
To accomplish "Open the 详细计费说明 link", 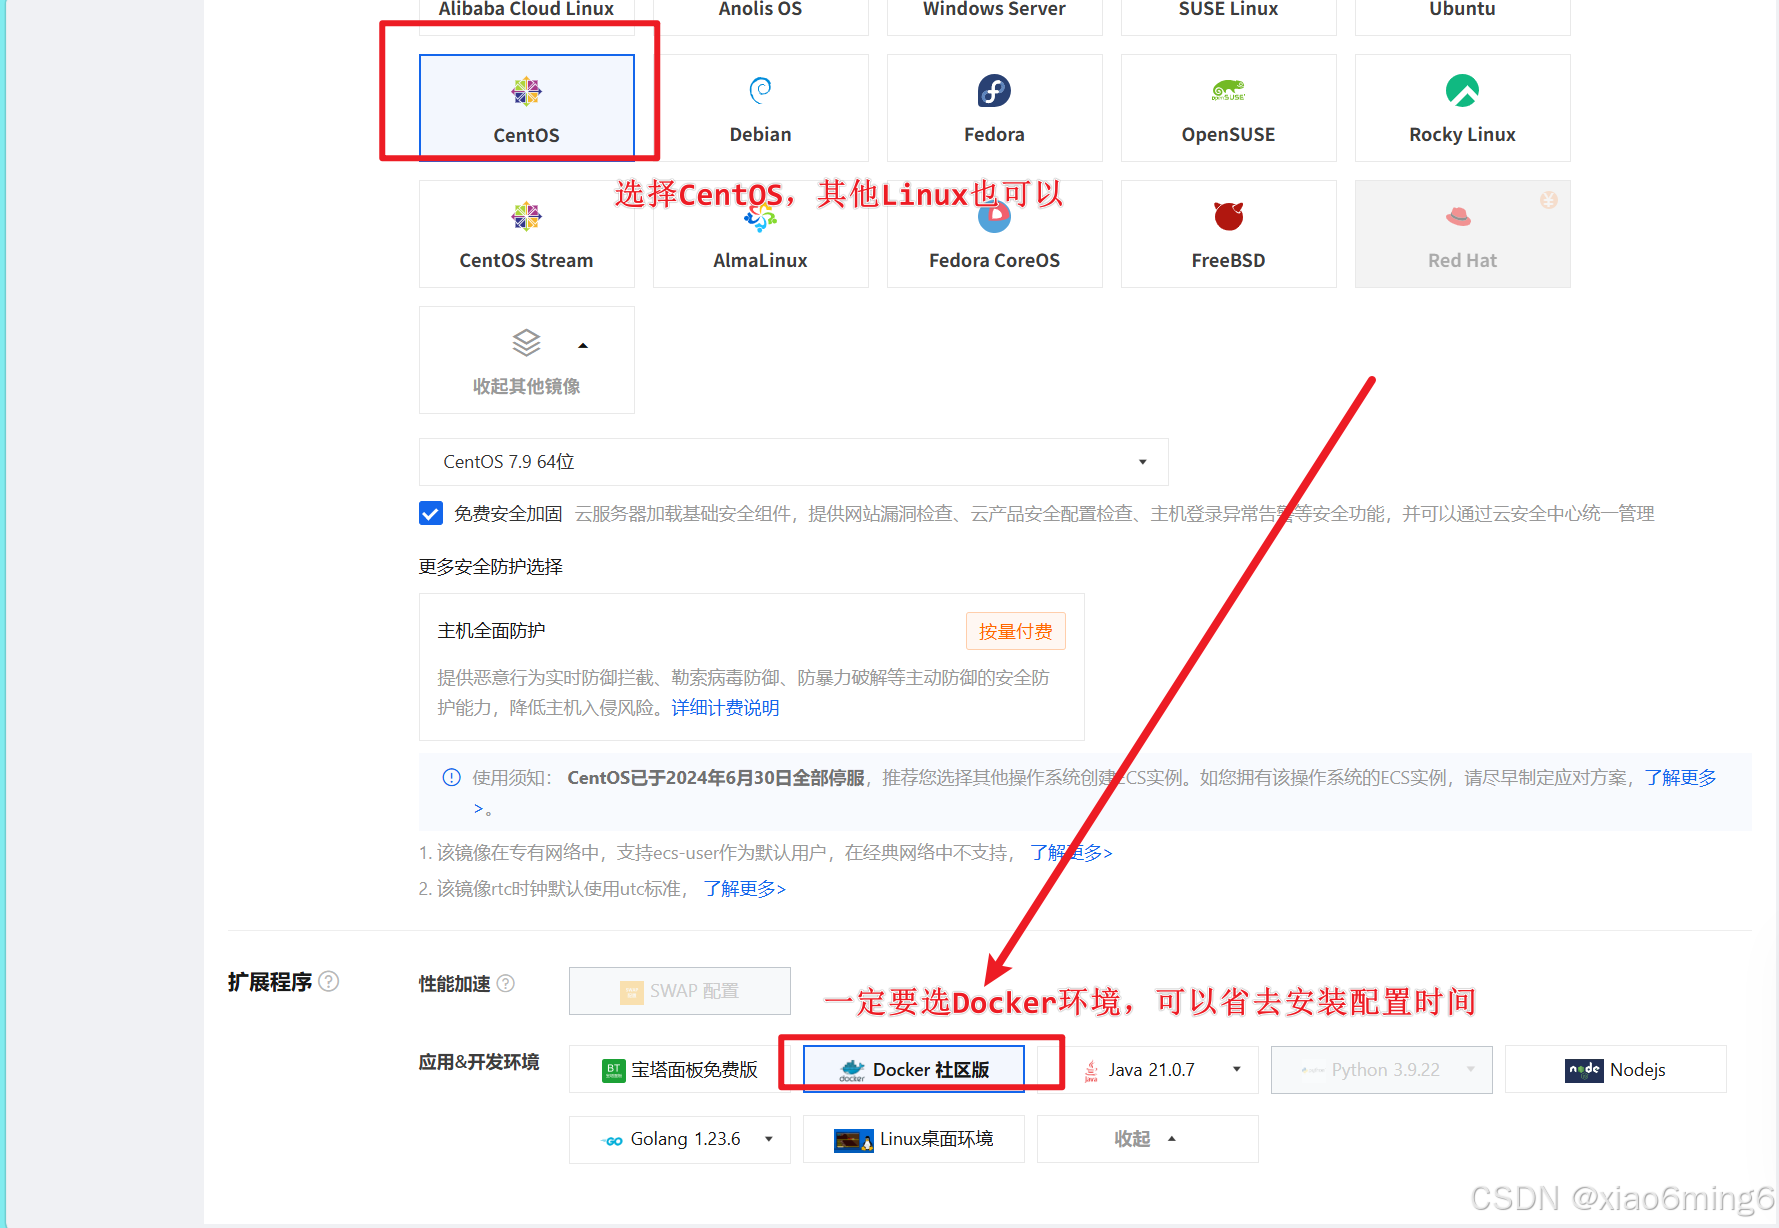I will pos(725,708).
